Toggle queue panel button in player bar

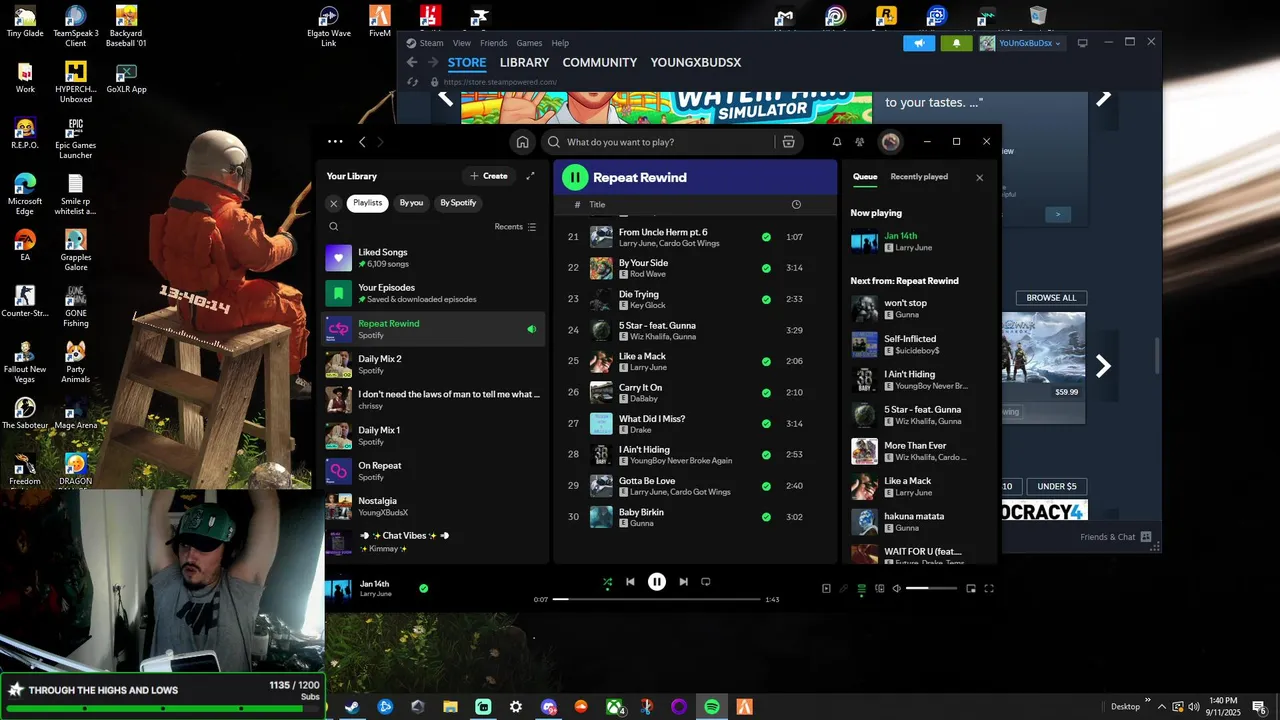point(861,589)
